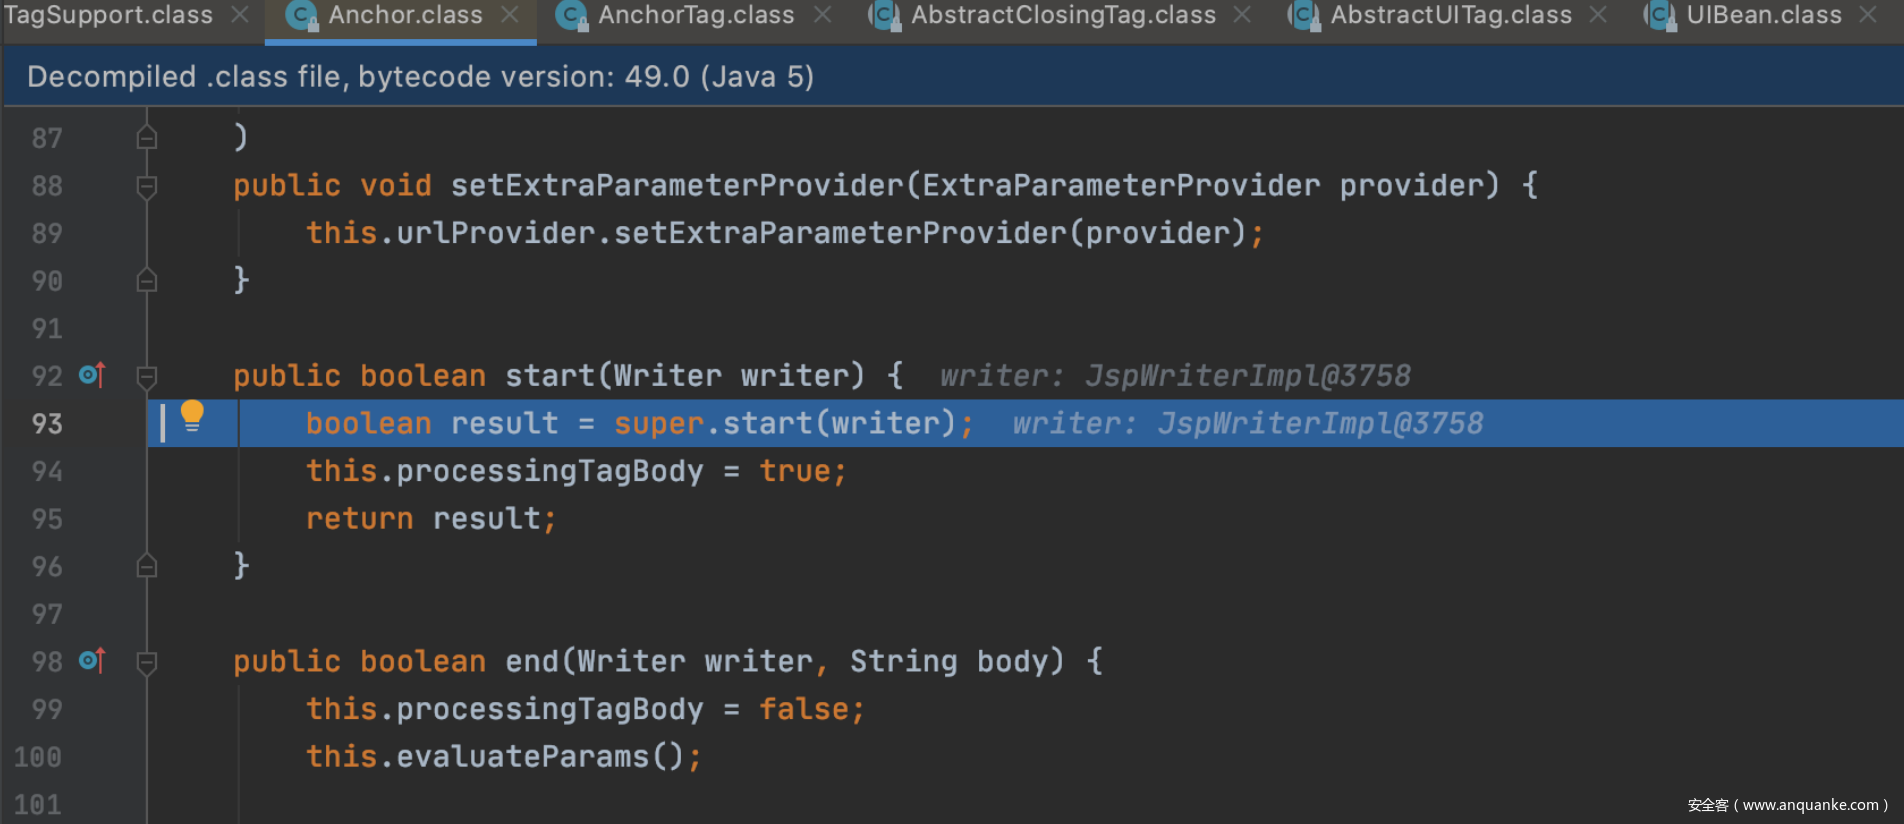1904x824 pixels.
Task: Click fold end marker at line 96
Action: pos(147,567)
